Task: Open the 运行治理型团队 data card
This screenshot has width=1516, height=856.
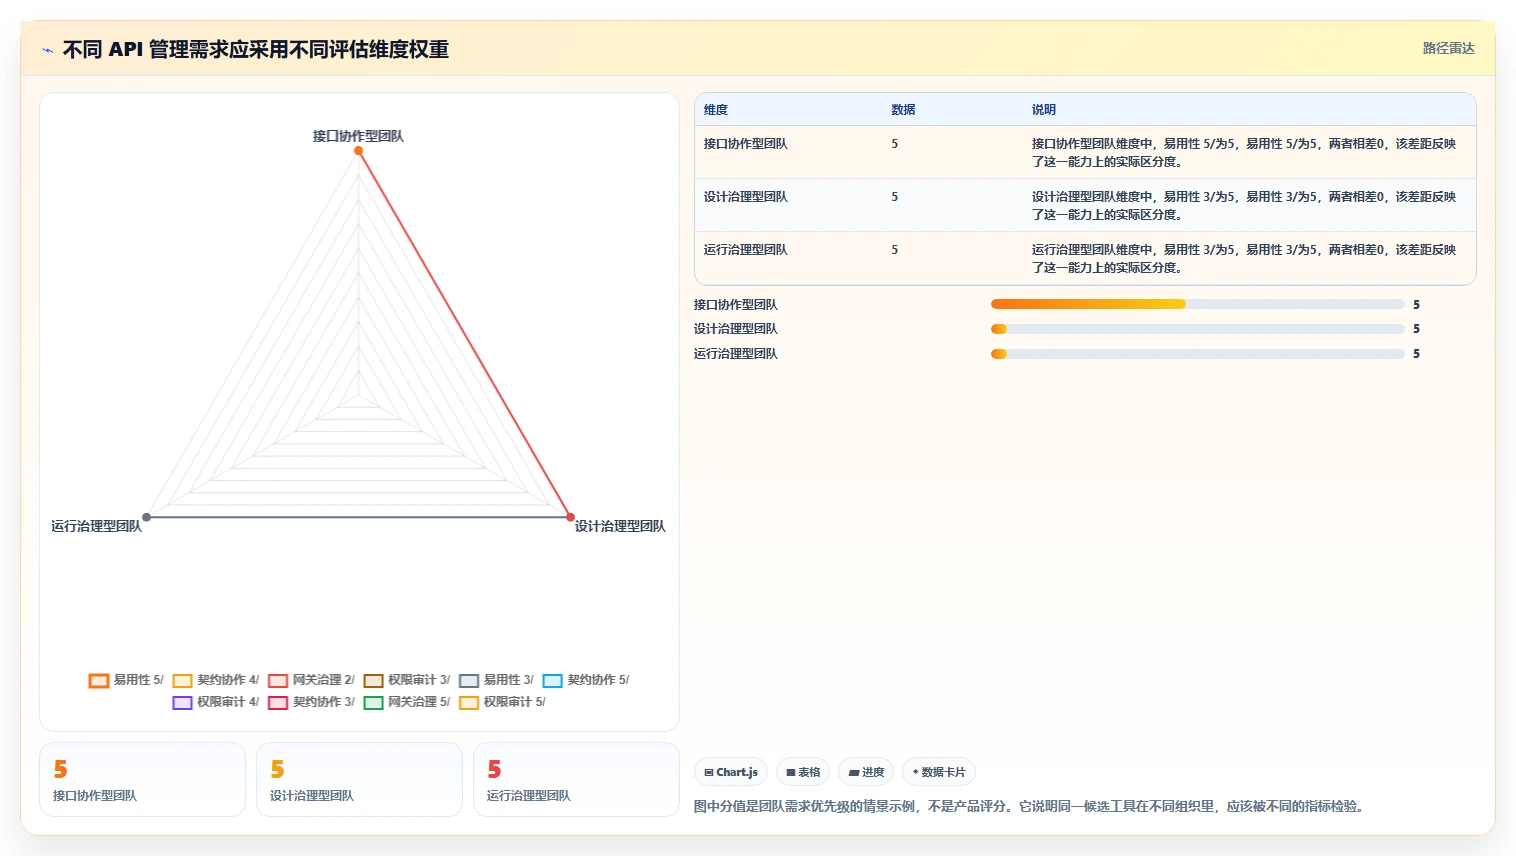Action: 576,780
